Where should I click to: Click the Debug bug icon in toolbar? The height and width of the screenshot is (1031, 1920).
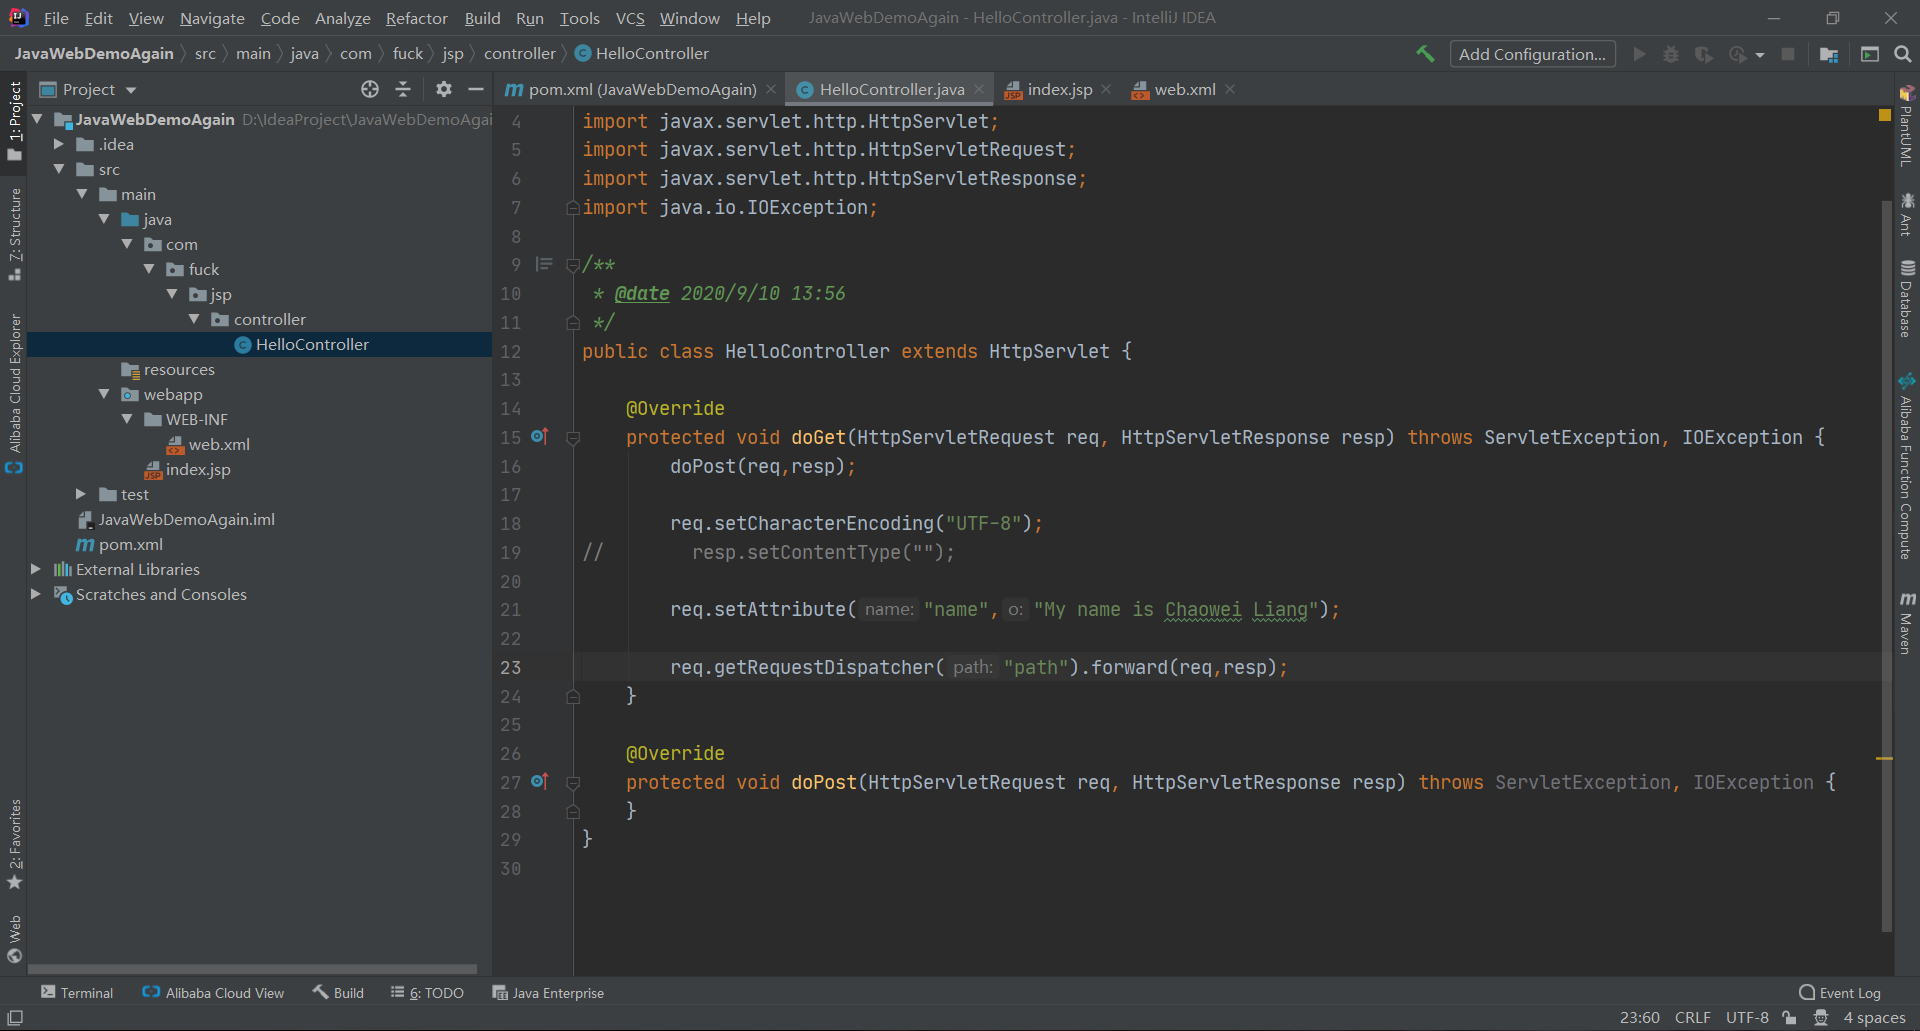click(1670, 54)
